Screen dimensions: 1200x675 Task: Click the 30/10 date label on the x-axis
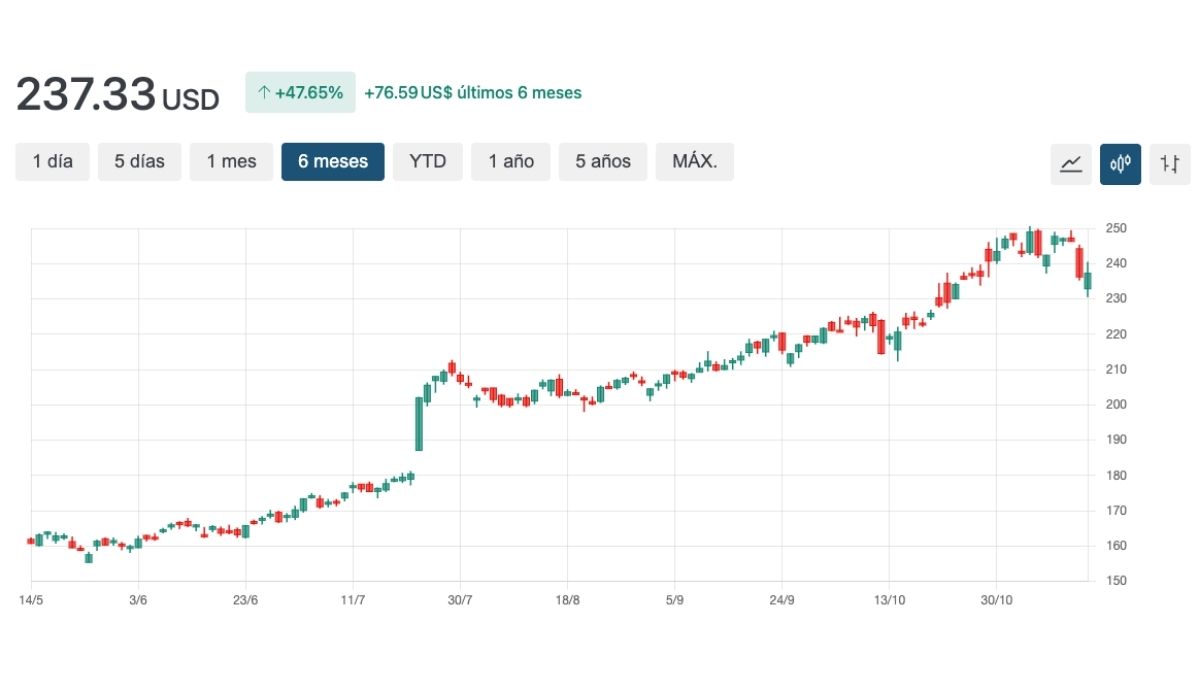coord(996,600)
